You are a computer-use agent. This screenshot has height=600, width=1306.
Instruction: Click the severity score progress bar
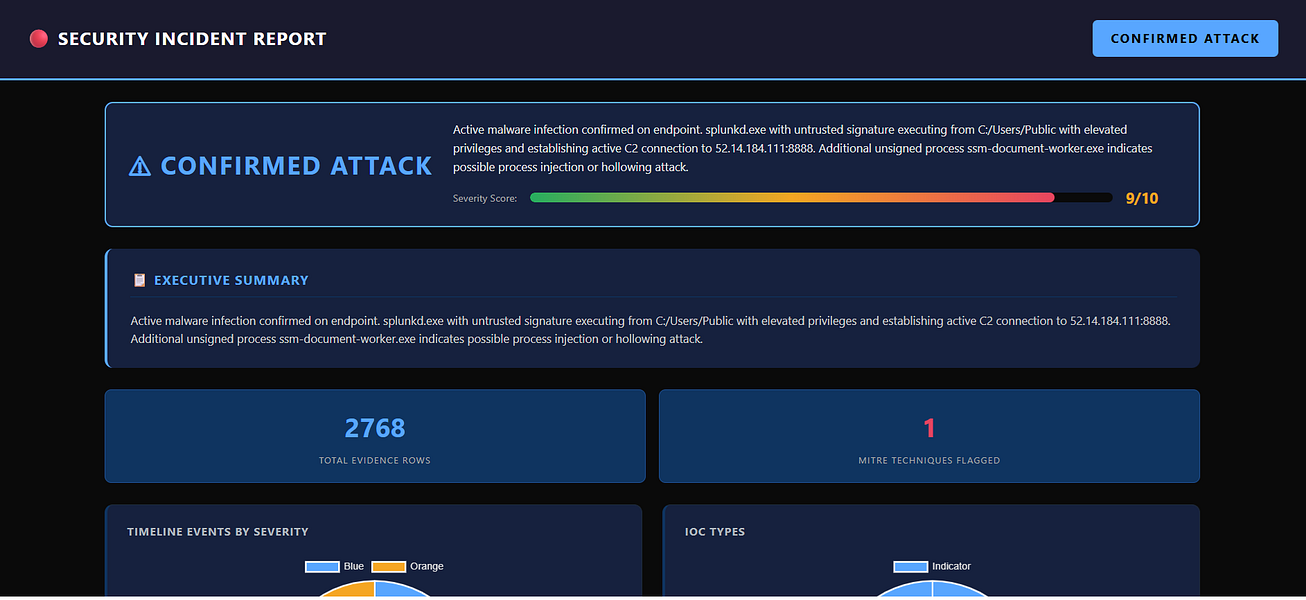pyautogui.click(x=821, y=198)
